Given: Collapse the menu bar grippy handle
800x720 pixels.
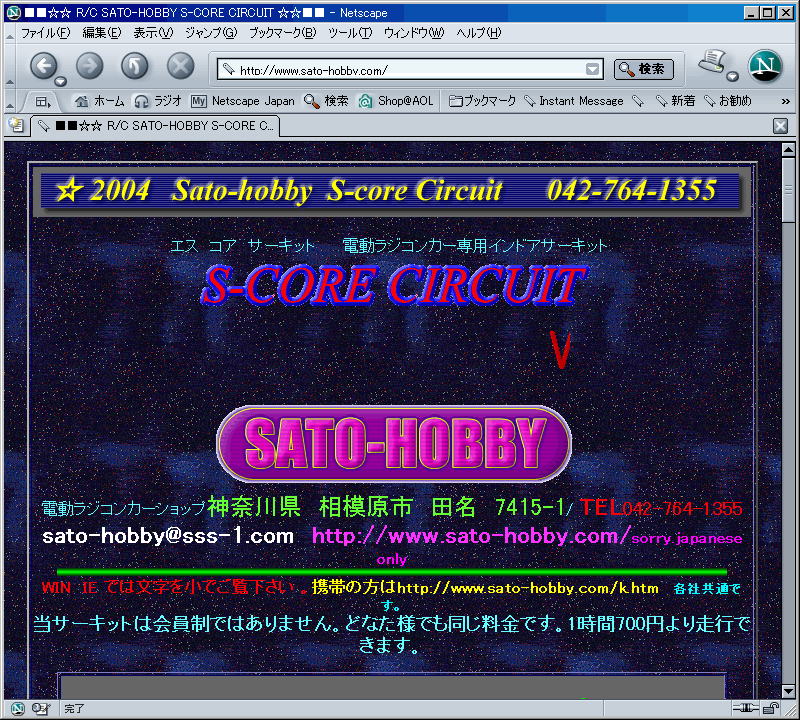Looking at the screenshot, I should [x=10, y=34].
